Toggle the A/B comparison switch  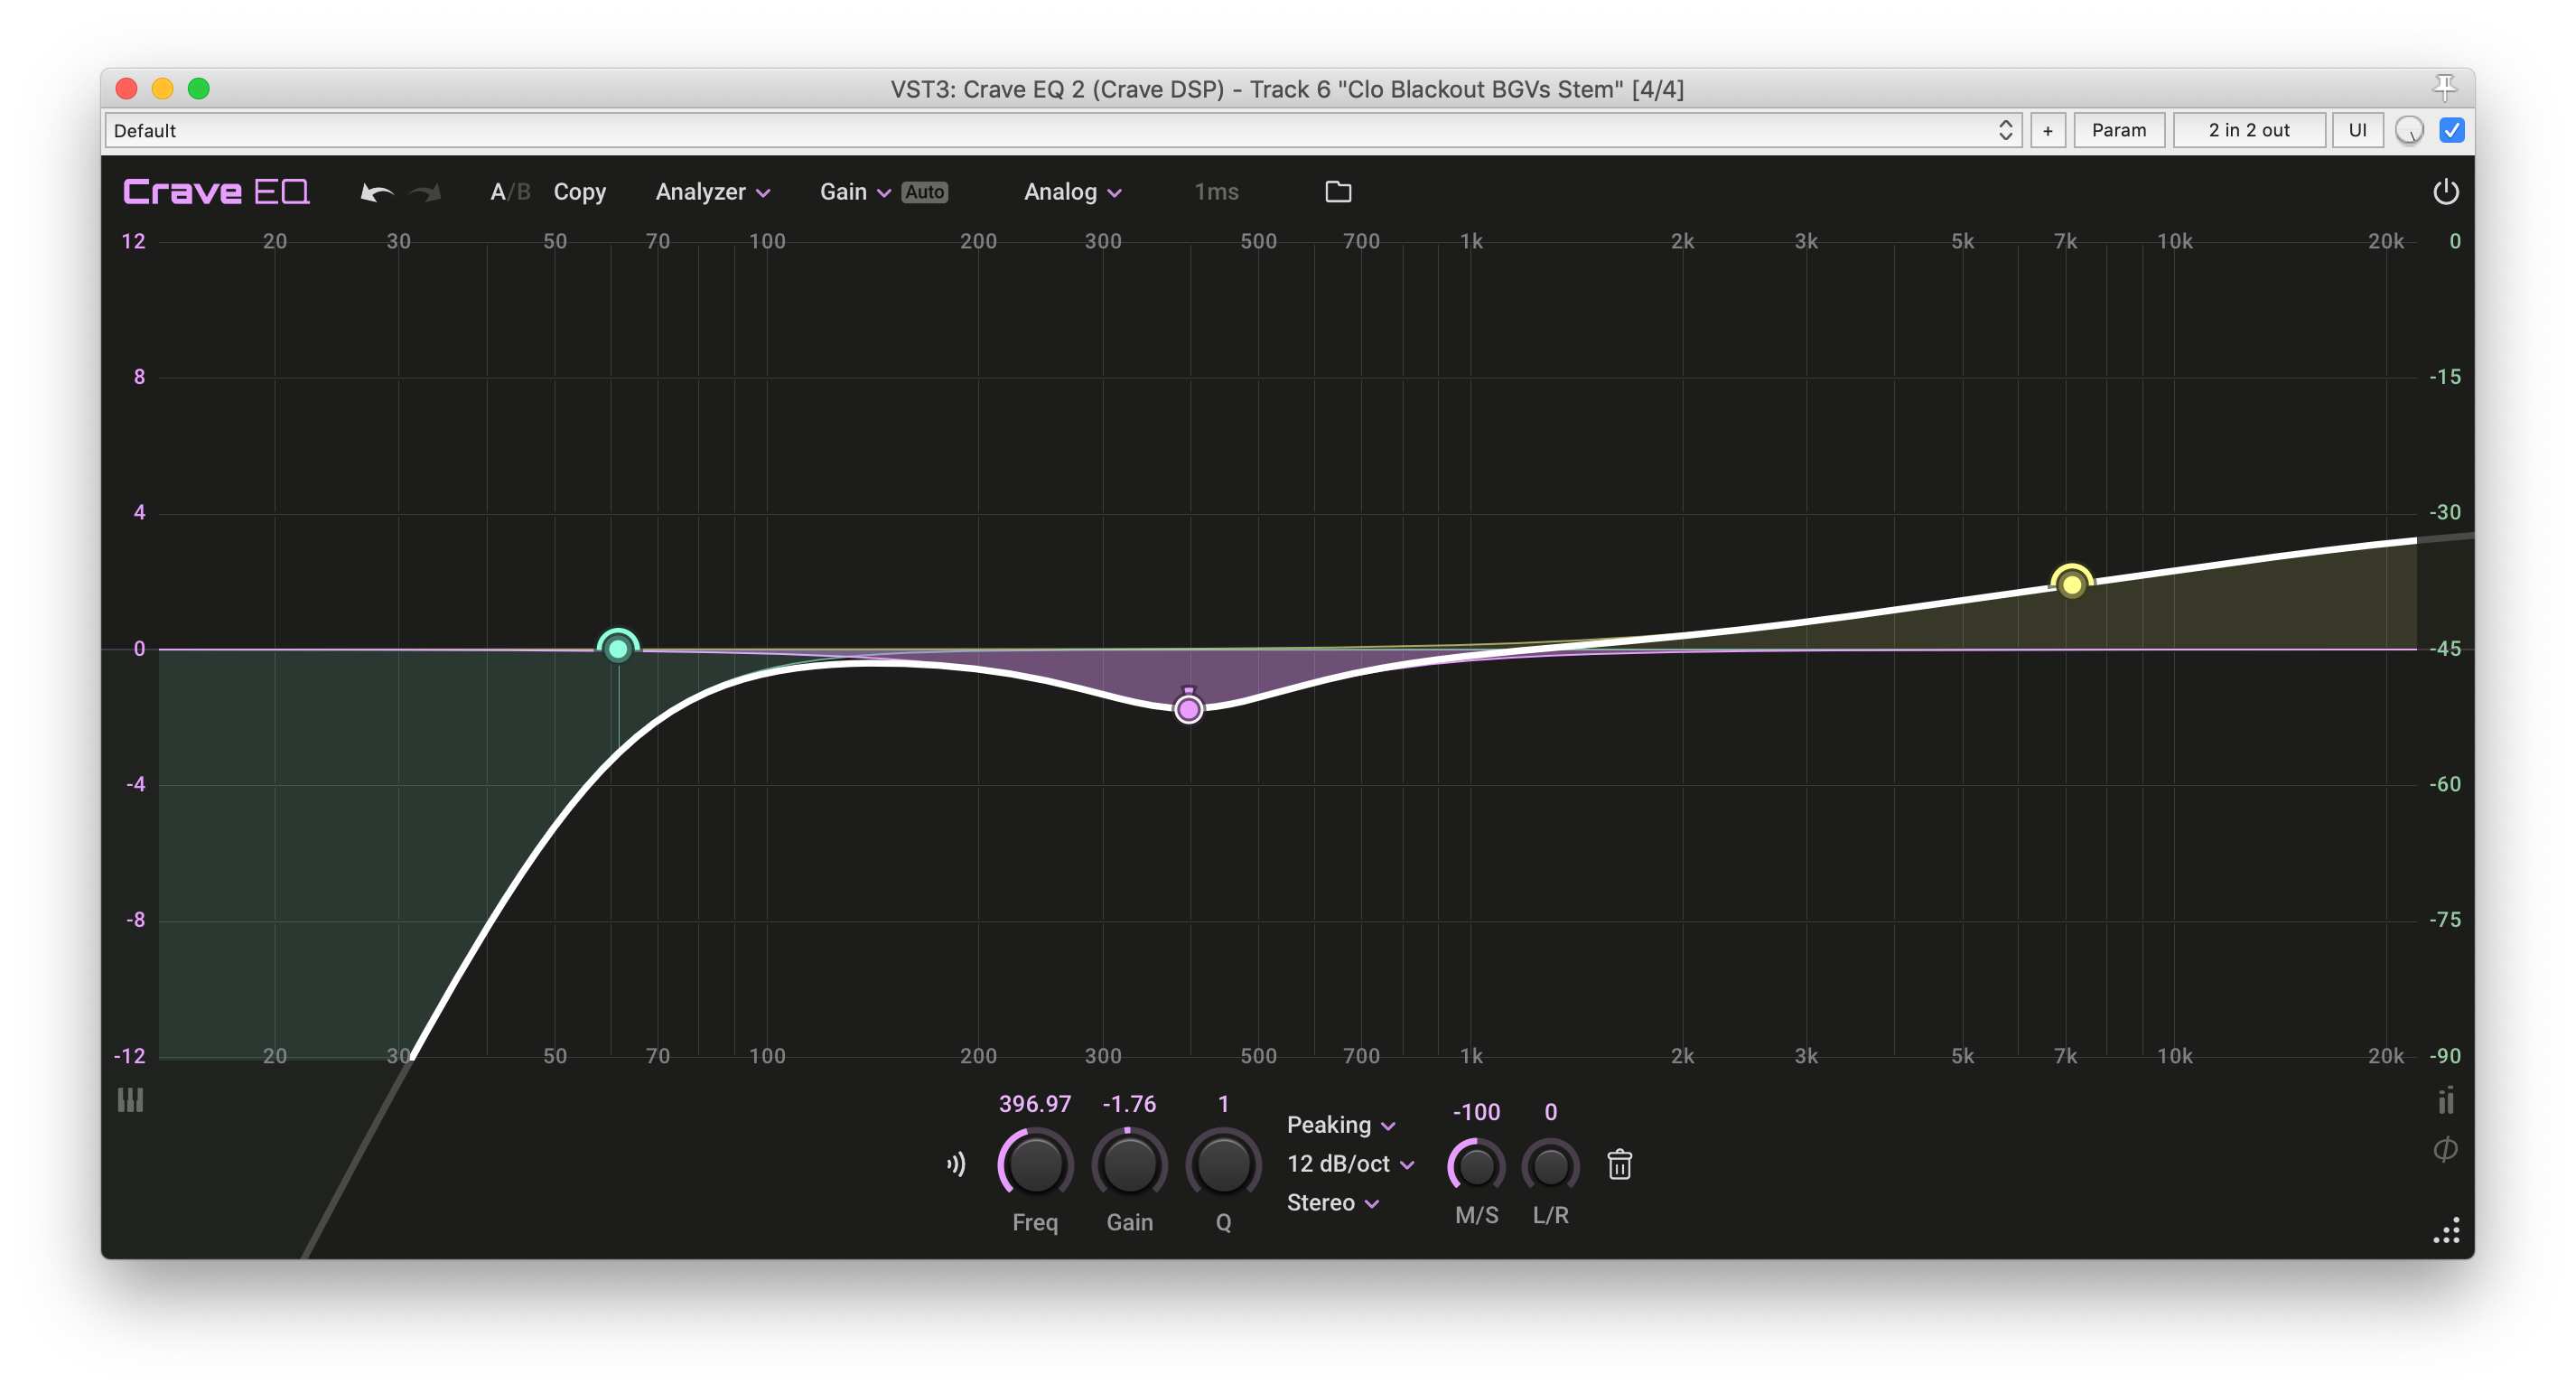click(x=510, y=192)
